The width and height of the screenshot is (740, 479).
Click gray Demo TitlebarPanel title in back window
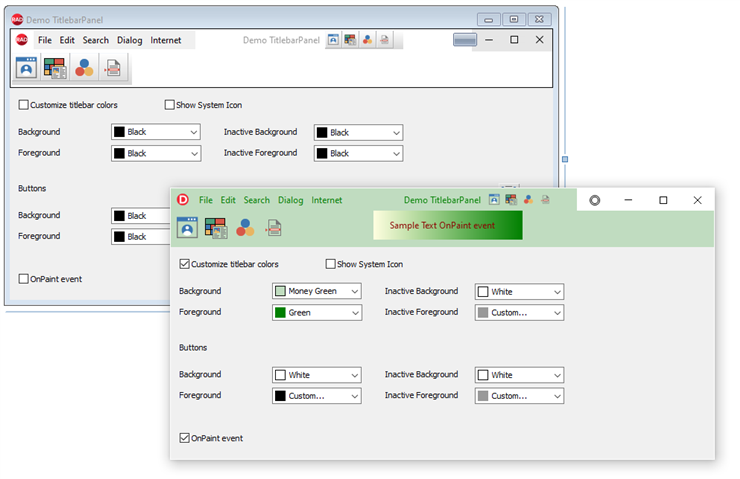point(281,40)
